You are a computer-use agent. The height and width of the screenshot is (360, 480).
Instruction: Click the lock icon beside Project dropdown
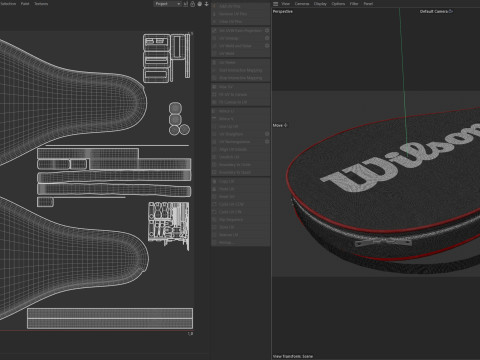[193, 4]
